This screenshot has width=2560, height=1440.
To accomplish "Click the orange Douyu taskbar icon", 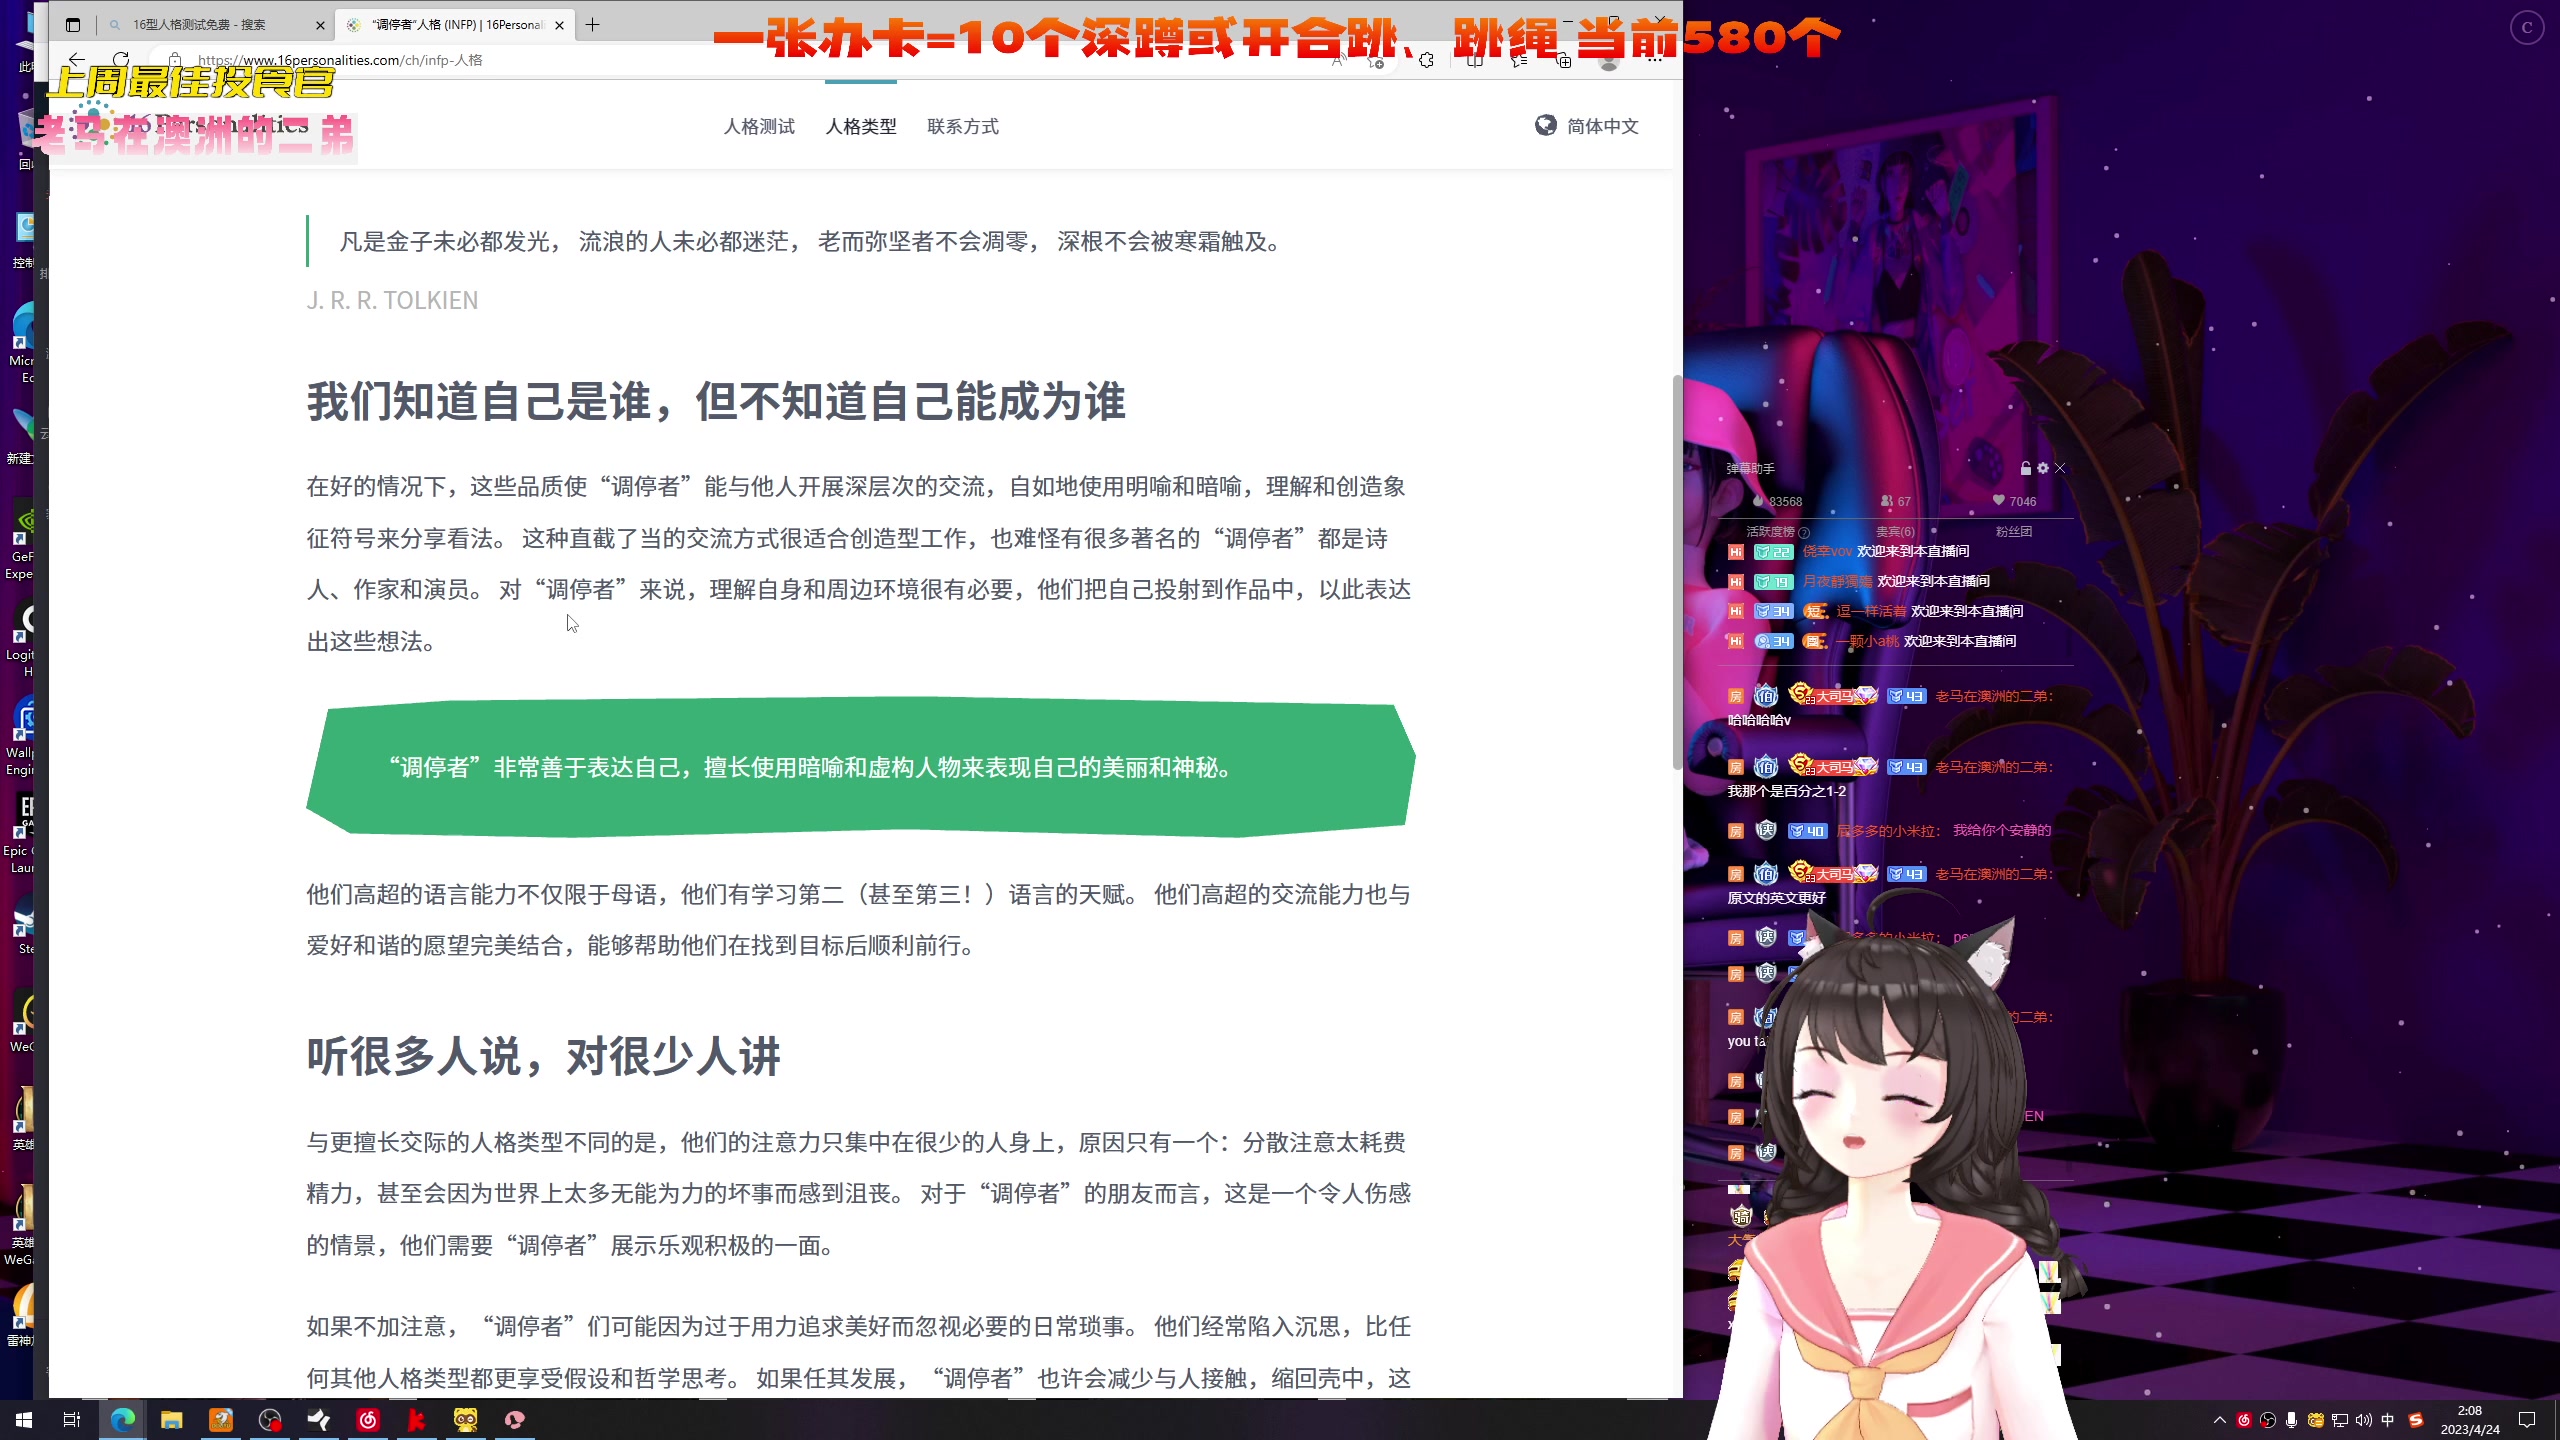I will pos(220,1420).
